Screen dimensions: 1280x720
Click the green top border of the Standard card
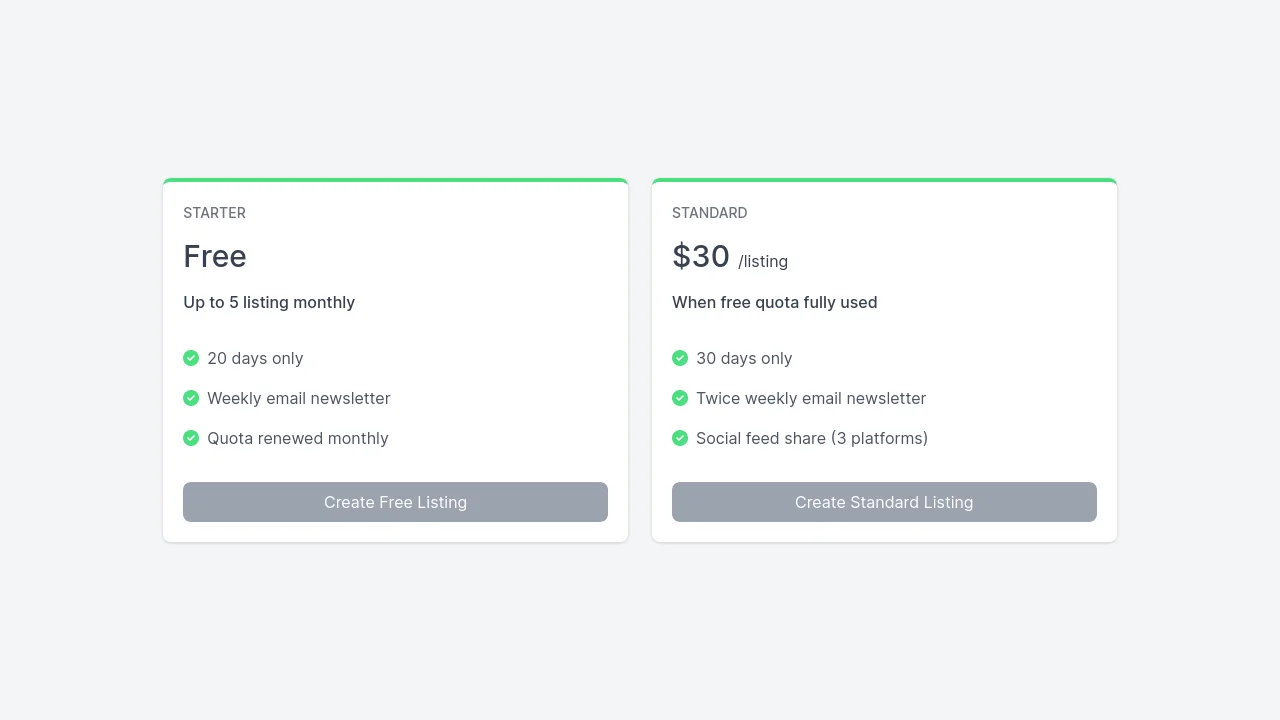[x=884, y=181]
